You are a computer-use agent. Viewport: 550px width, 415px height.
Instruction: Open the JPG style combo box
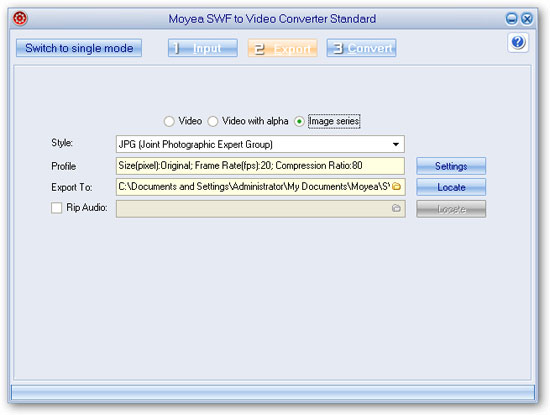click(x=260, y=144)
